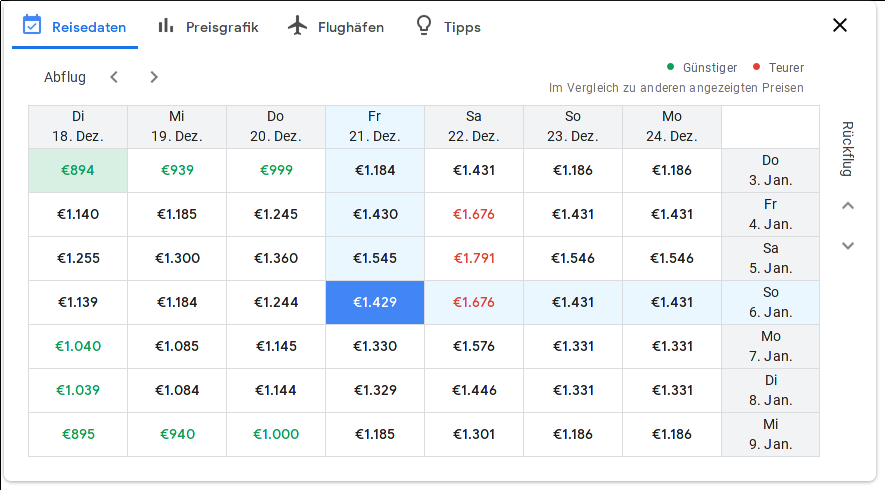
Task: Show later return dates with down chevron
Action: pos(848,246)
